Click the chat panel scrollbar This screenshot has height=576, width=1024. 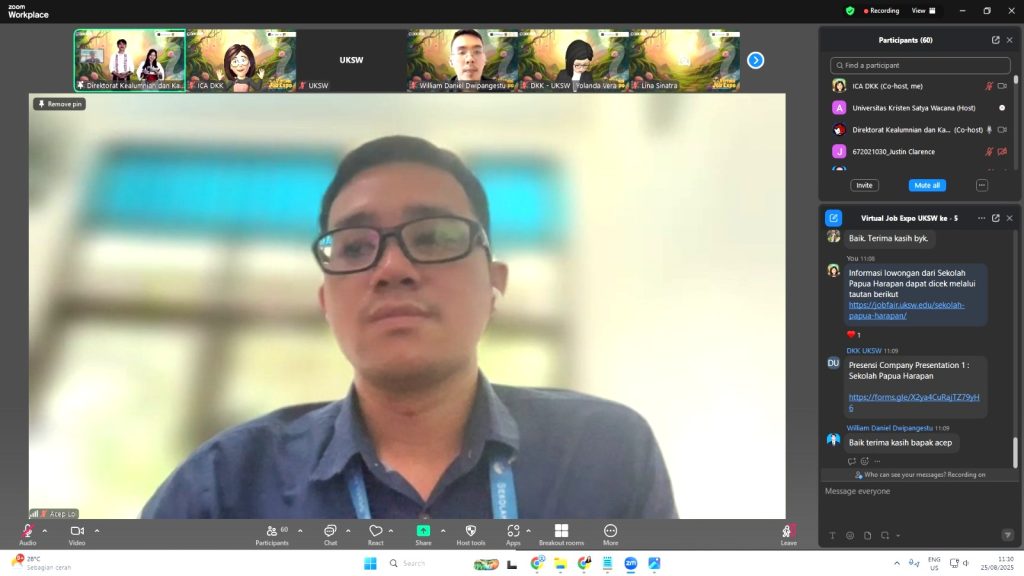click(1014, 450)
